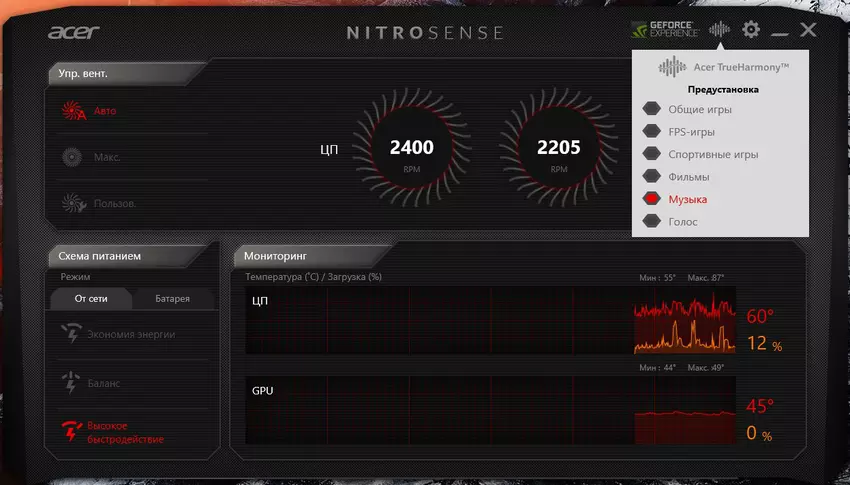Minimize the NitroSense window
The width and height of the screenshot is (850, 485).
780,32
